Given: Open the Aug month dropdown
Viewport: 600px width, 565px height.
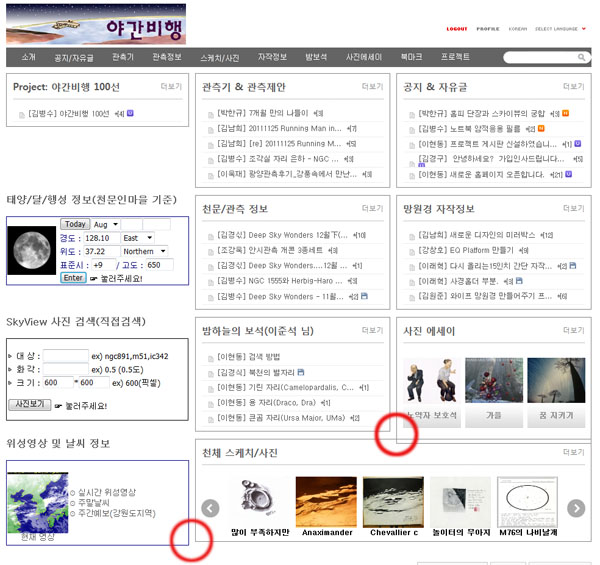Looking at the screenshot, I should 106,225.
